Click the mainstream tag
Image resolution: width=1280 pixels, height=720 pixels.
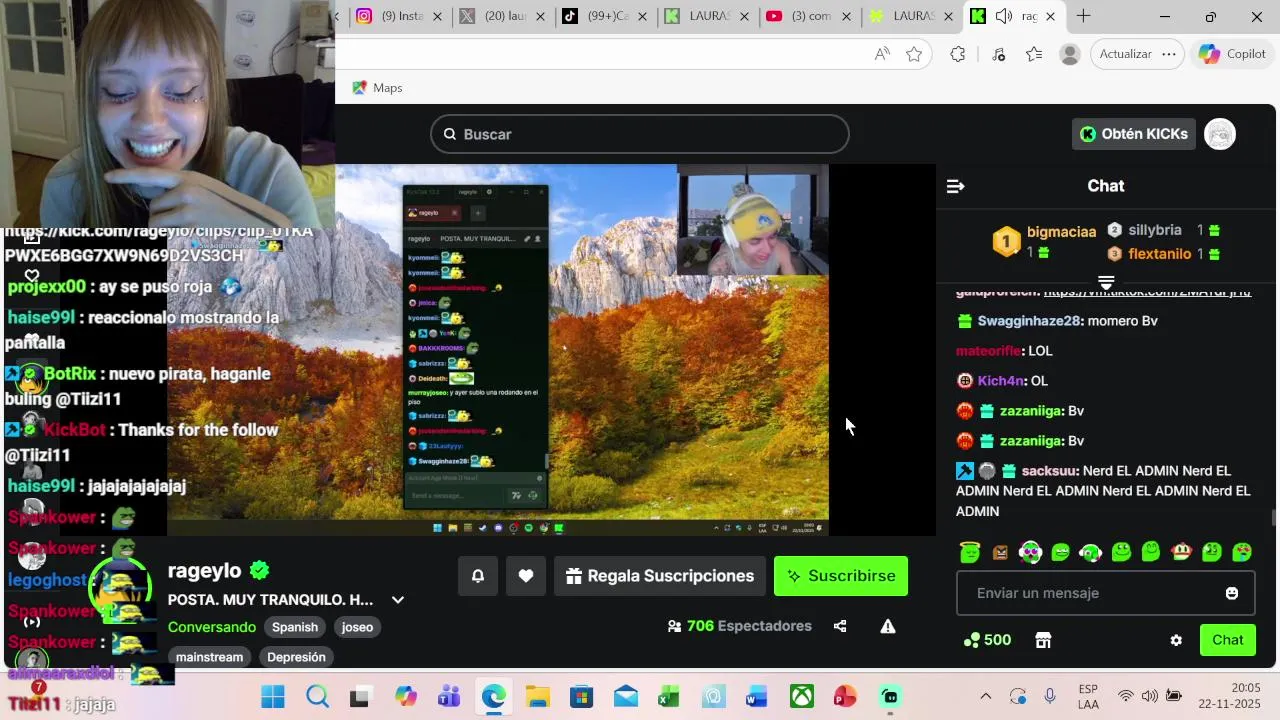click(x=210, y=657)
